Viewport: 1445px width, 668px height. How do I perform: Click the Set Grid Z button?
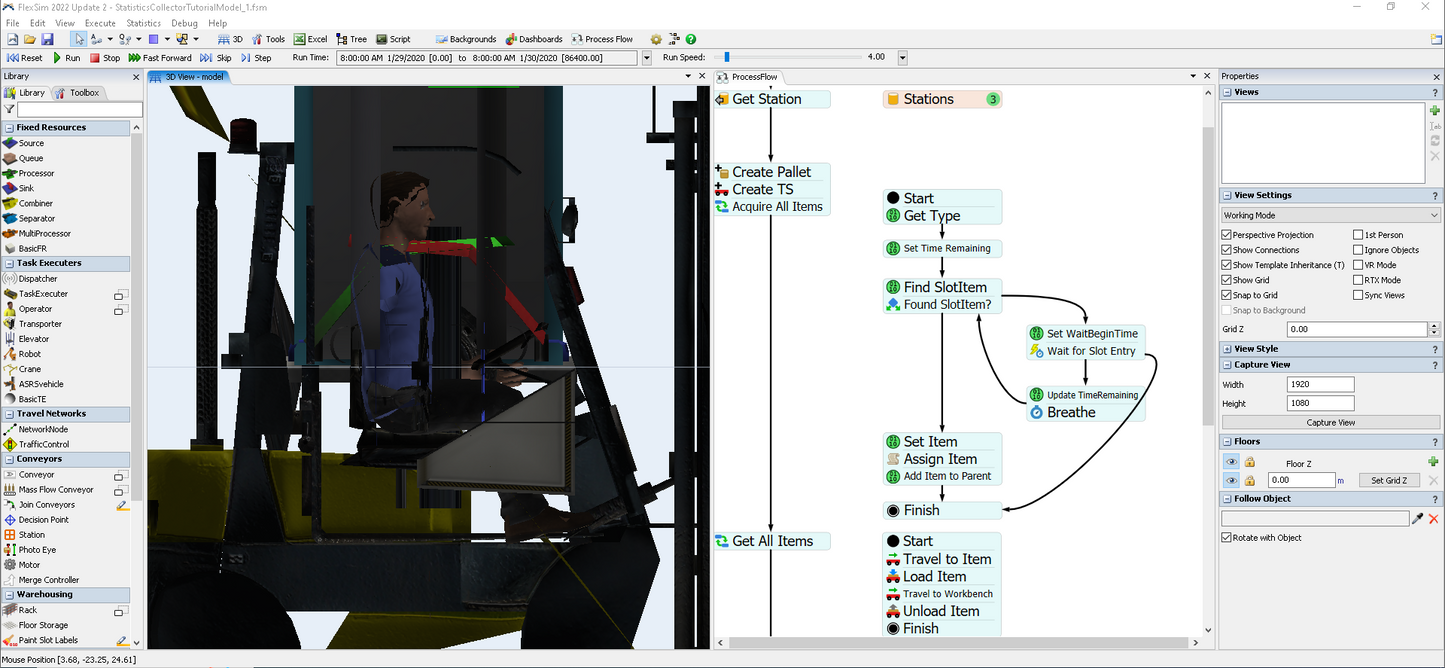1389,481
